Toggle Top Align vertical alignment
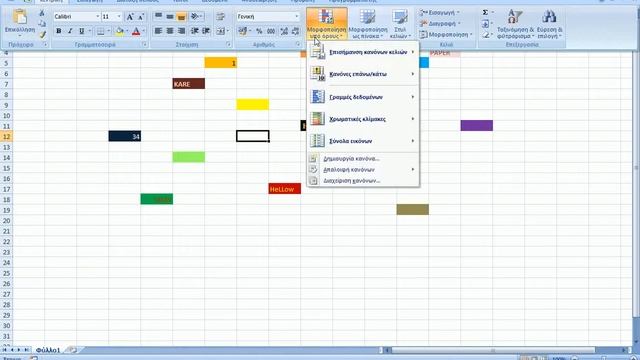Image resolution: width=640 pixels, height=360 pixels. click(158, 17)
